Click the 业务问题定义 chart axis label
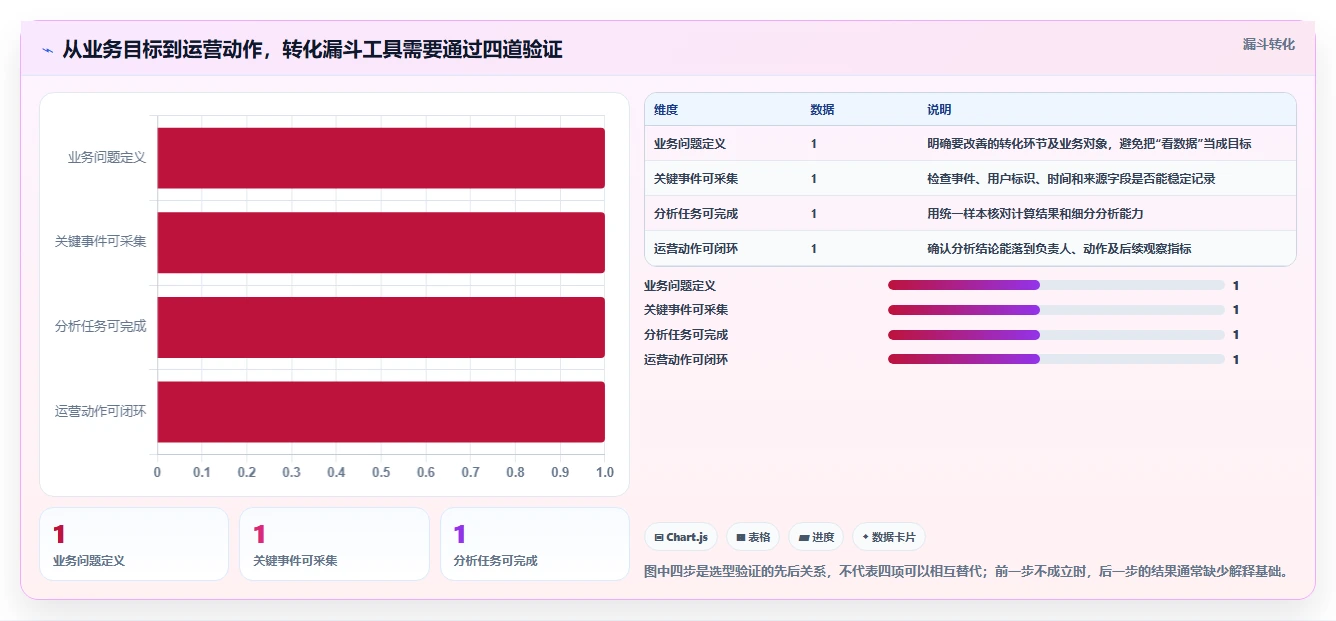 pos(107,158)
